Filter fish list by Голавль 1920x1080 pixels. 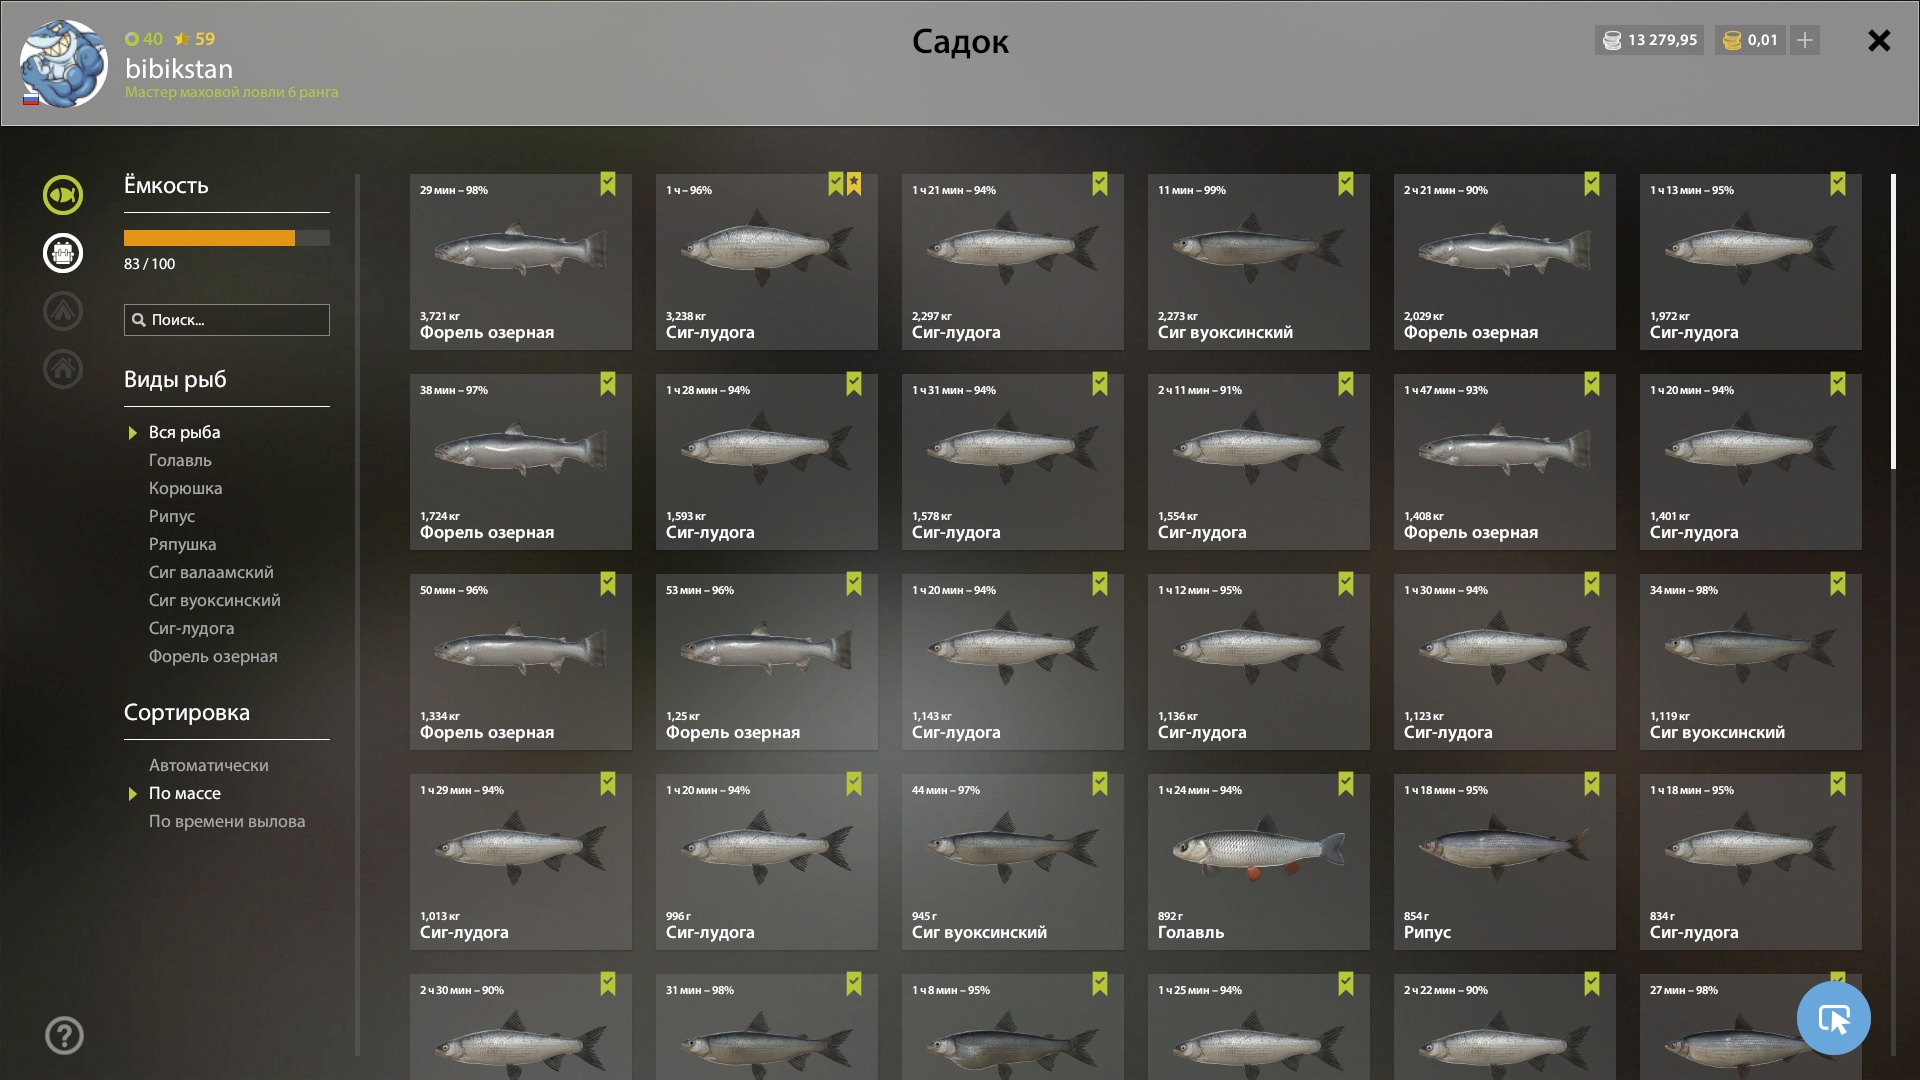180,460
